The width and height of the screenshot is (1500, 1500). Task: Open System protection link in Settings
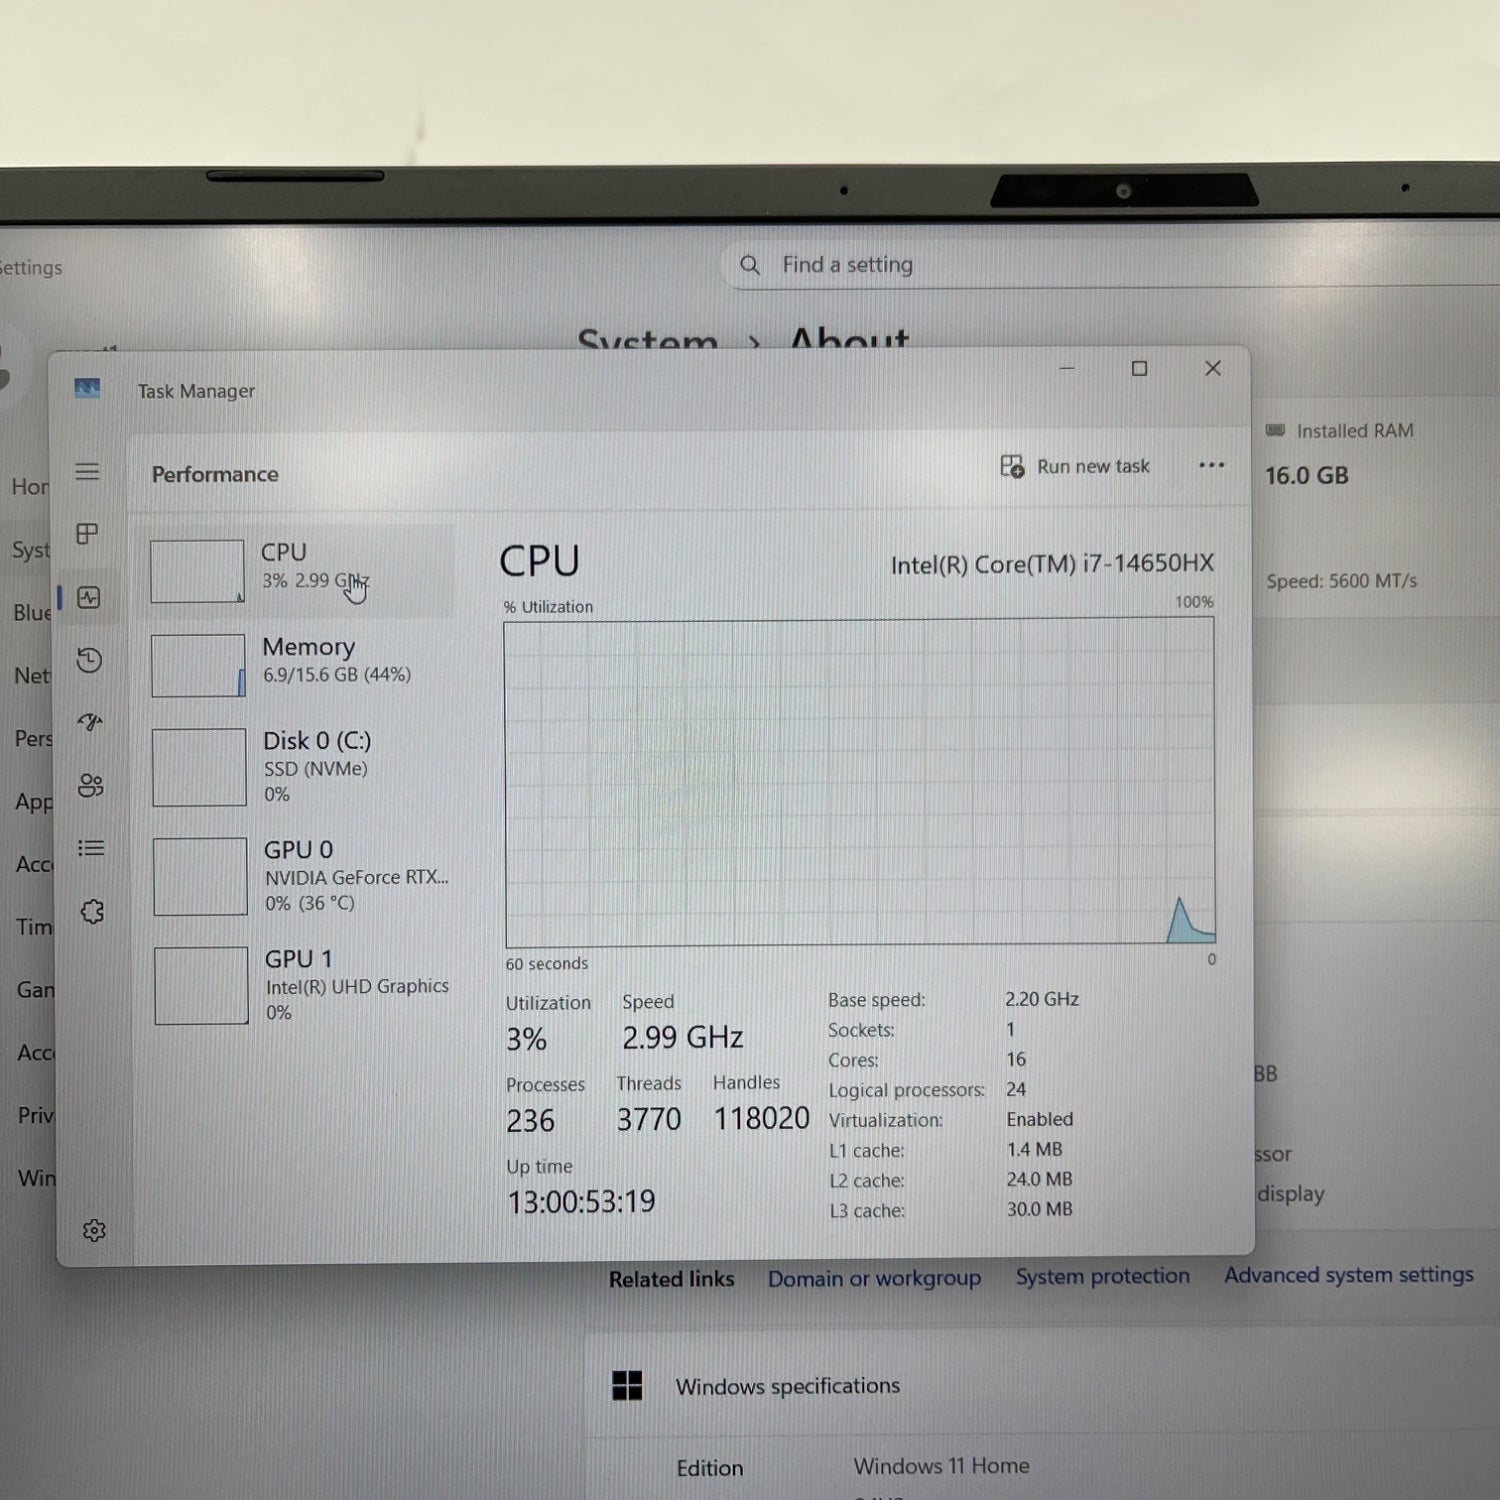point(1103,1276)
